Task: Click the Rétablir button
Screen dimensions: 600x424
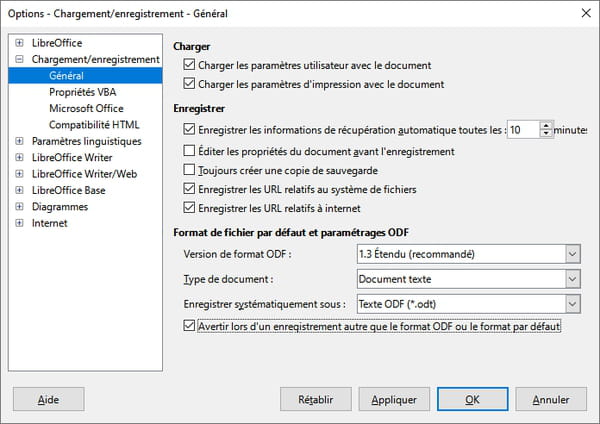Action: (x=316, y=400)
